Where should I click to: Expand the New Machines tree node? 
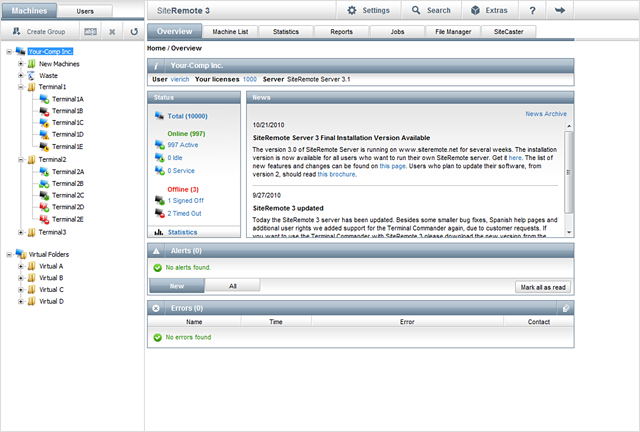[21, 64]
